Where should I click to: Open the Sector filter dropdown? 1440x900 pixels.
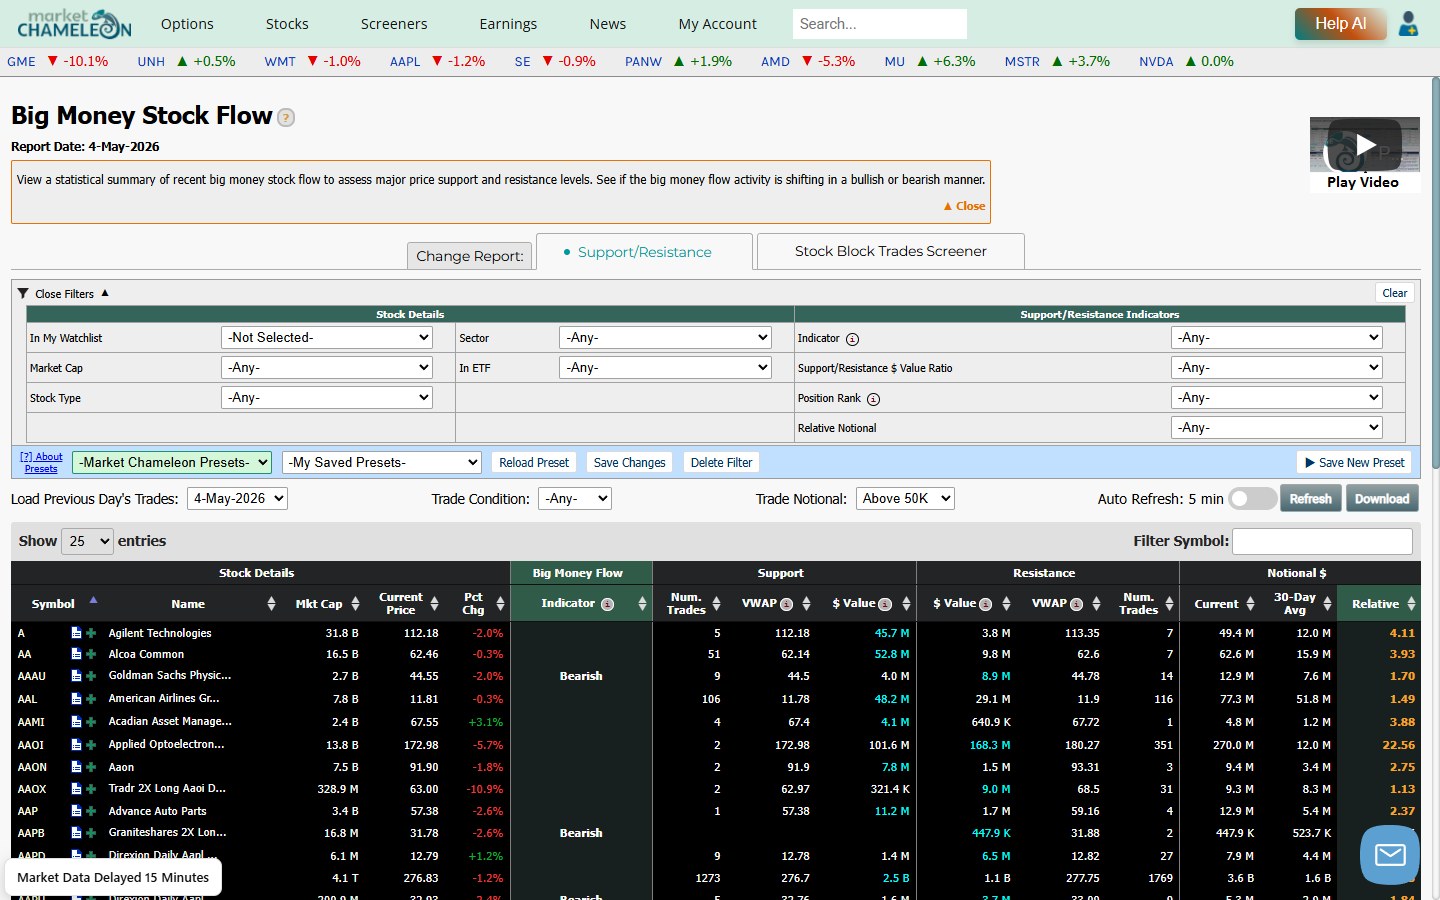point(665,338)
